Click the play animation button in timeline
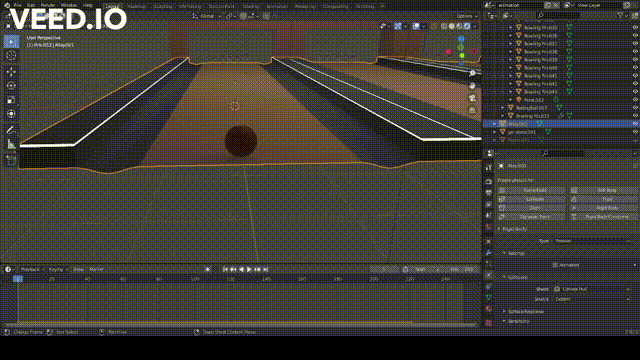Screen dimensions: 640x360 (x=249, y=269)
